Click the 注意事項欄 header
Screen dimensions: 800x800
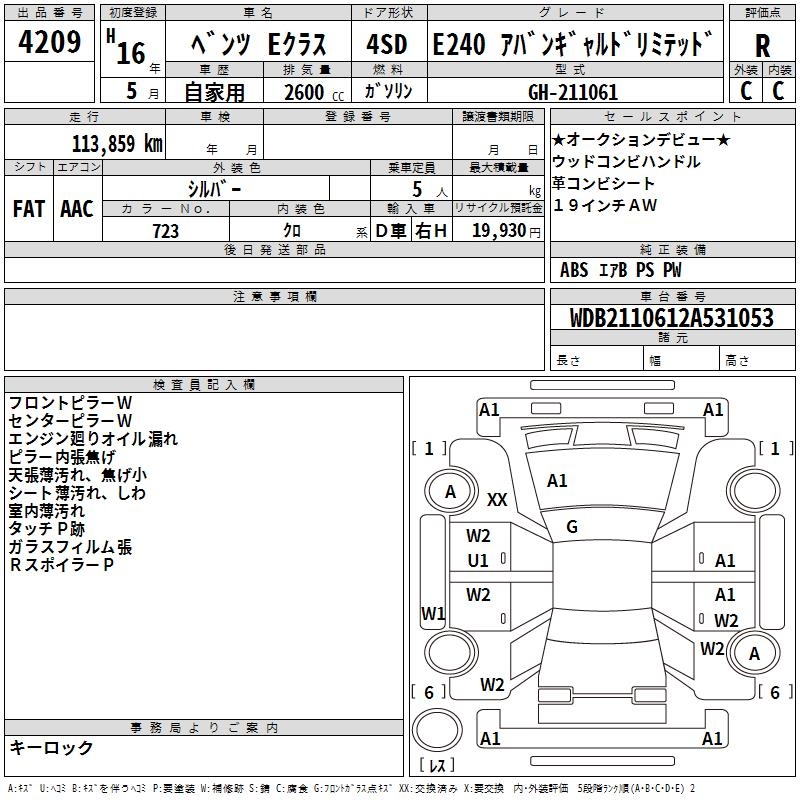click(274, 296)
